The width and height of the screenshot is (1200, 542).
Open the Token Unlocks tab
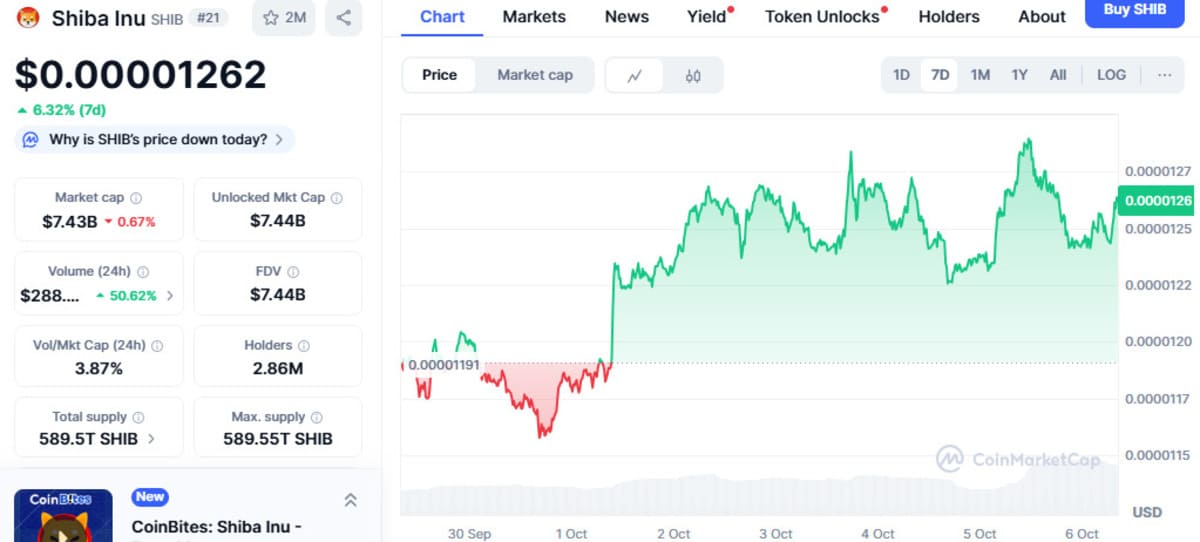(x=821, y=17)
